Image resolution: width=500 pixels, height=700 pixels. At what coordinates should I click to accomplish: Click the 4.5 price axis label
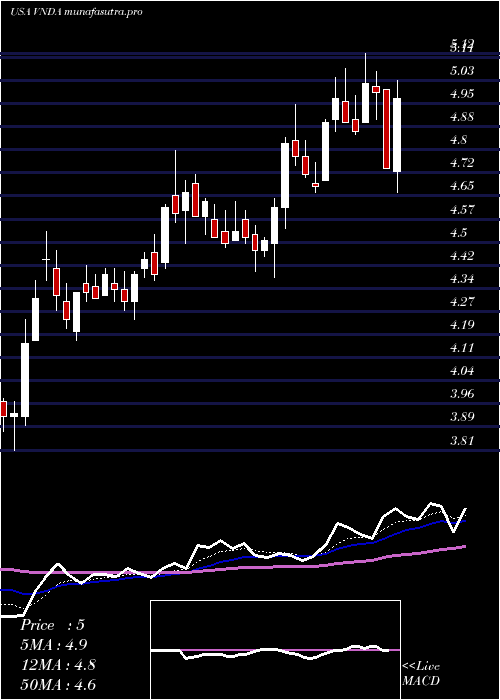pos(459,233)
